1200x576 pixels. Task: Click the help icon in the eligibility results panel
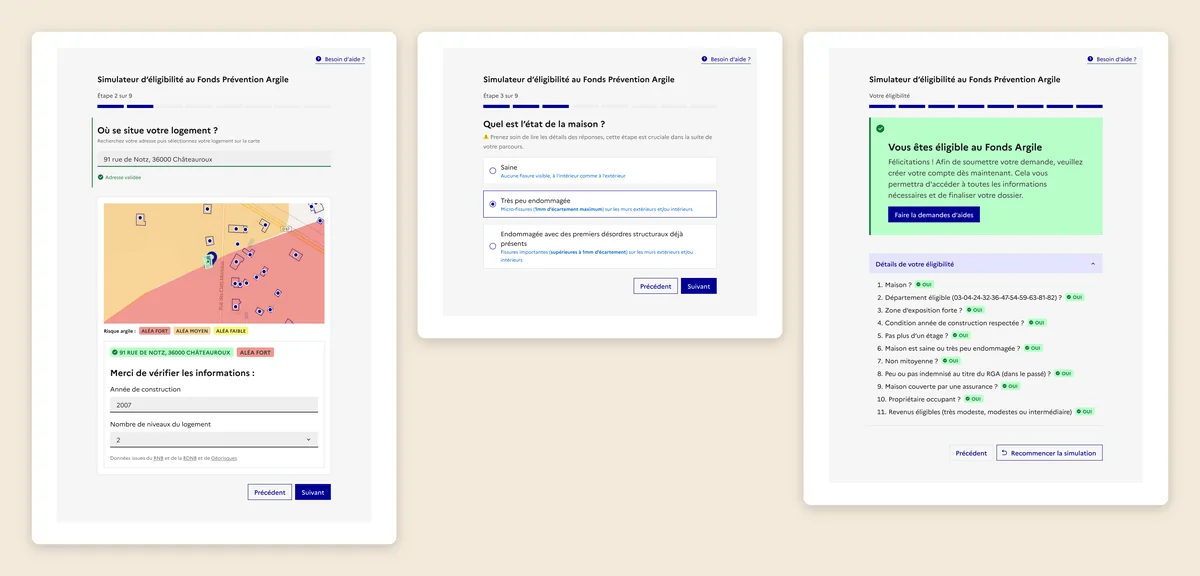[x=1090, y=59]
